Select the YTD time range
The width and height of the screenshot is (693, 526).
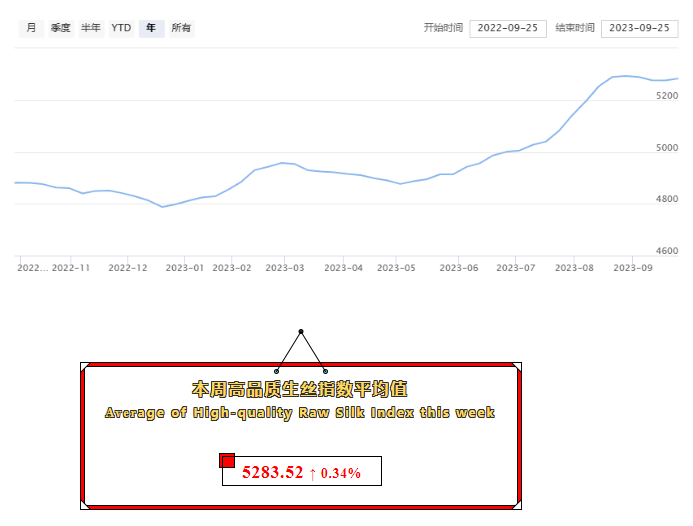[121, 28]
